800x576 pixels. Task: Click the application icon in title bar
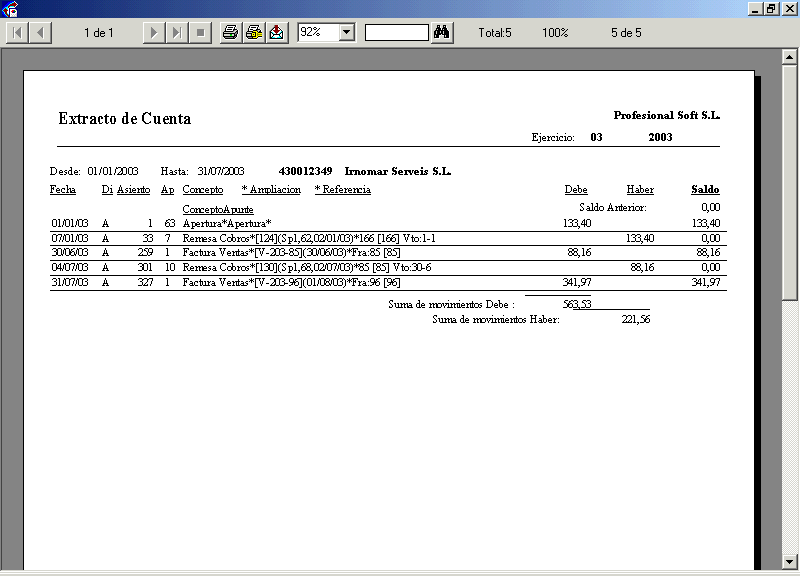(x=10, y=9)
